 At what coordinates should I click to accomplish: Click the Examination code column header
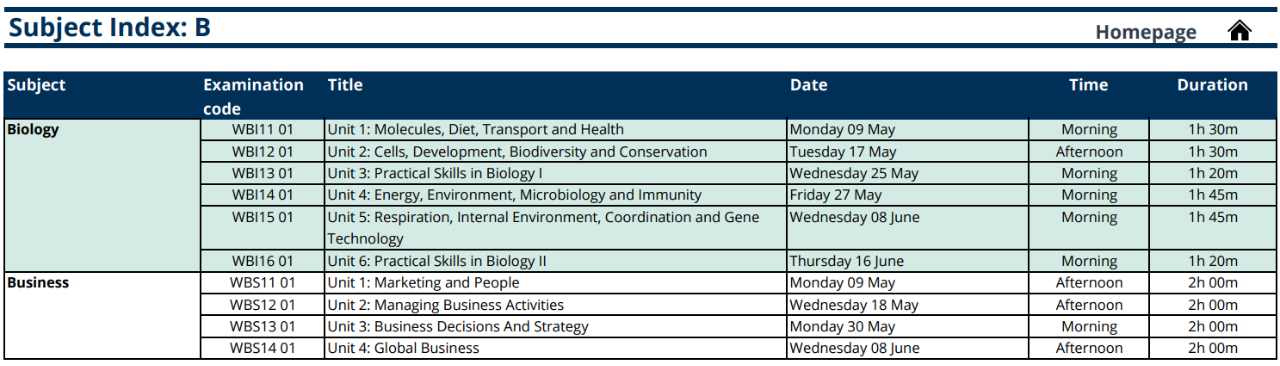point(253,97)
